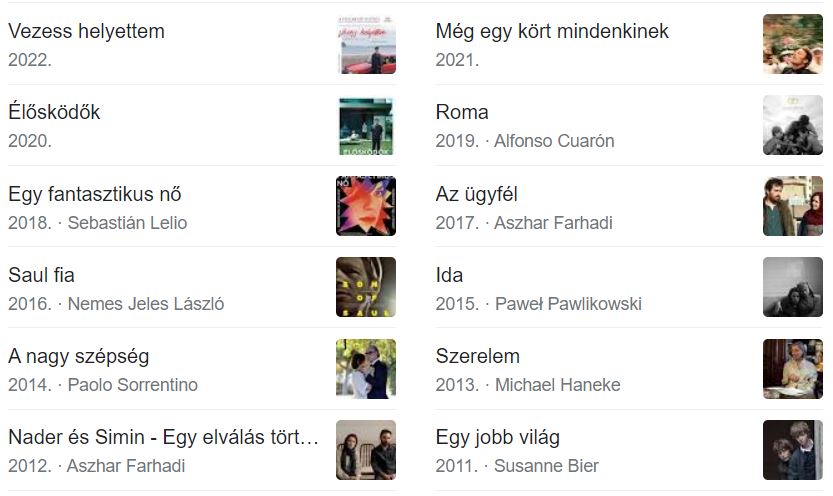Select the Élősködők title text

click(54, 112)
